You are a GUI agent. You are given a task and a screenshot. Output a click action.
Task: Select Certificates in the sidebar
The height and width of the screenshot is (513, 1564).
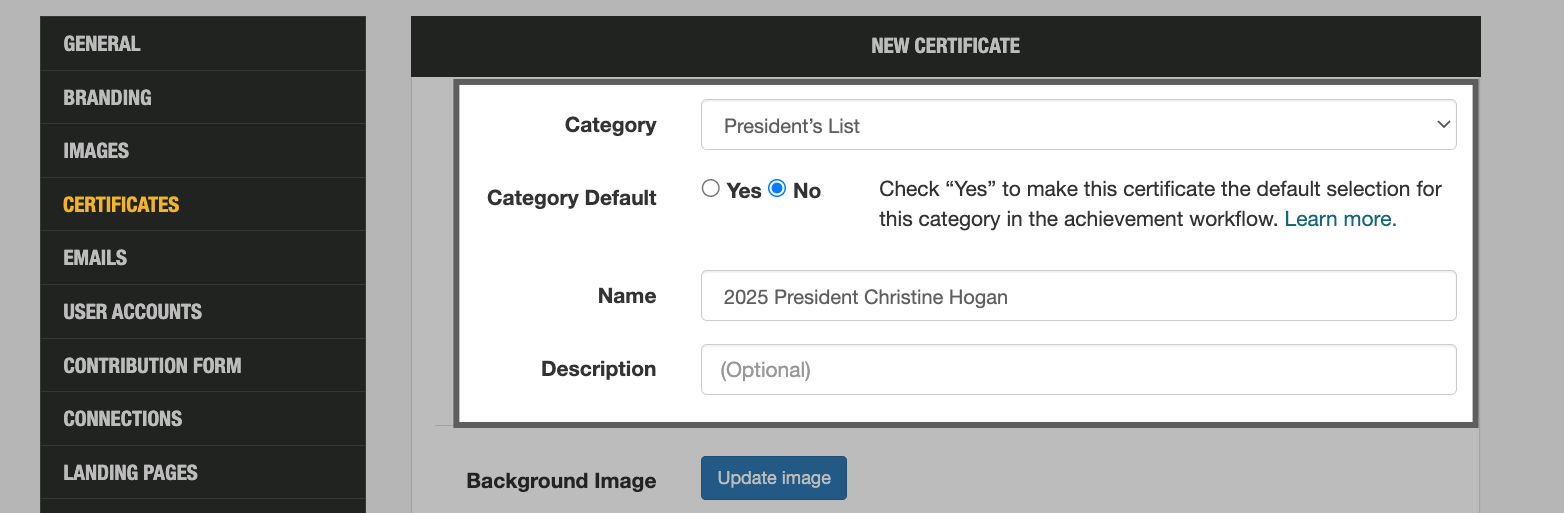(121, 204)
